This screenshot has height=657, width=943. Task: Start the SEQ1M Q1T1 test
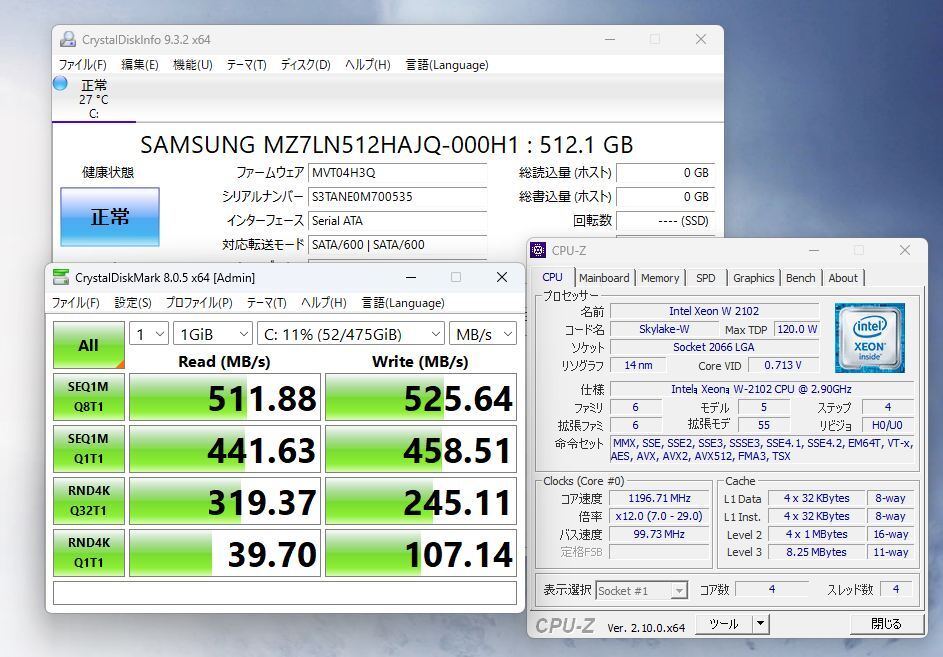88,449
